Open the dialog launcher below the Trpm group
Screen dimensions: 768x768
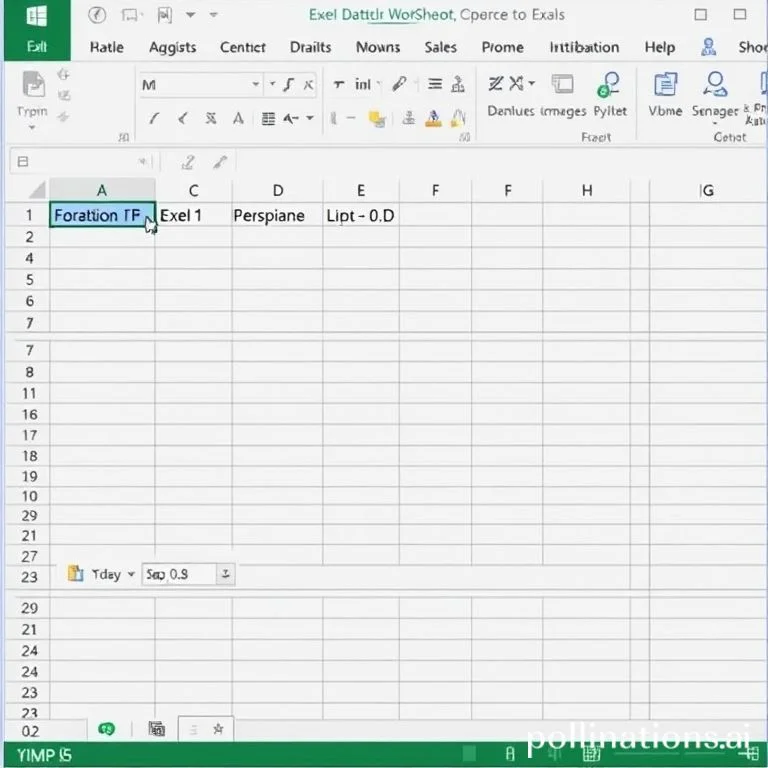click(124, 138)
